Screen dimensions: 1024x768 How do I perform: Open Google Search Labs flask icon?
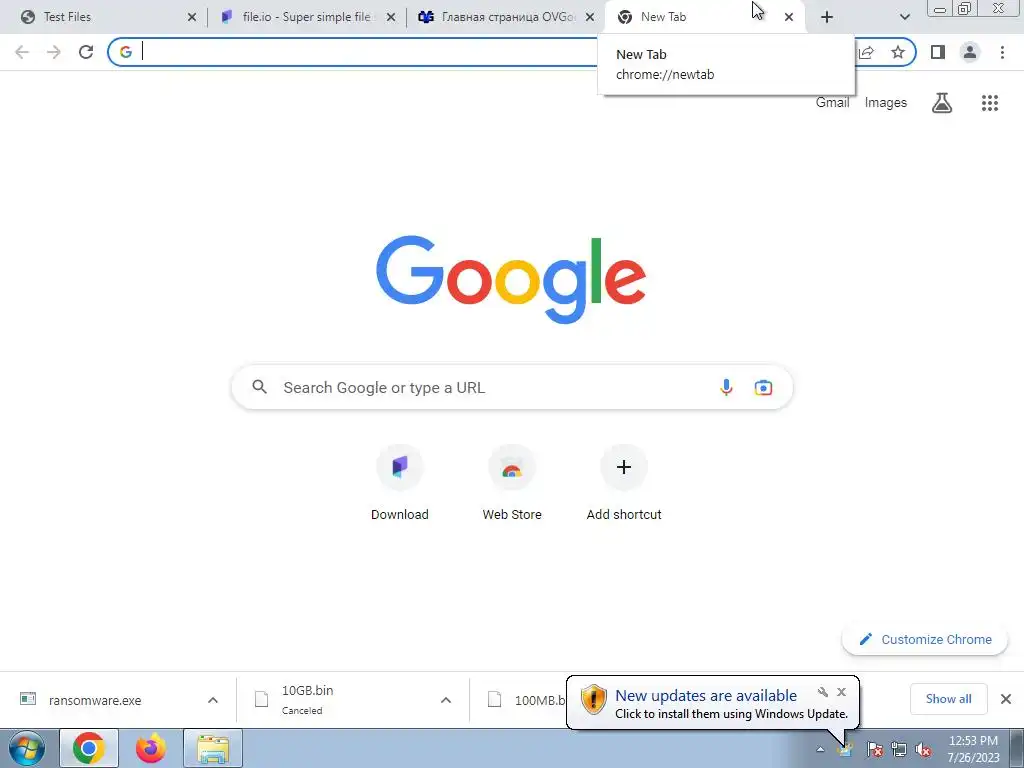click(942, 103)
